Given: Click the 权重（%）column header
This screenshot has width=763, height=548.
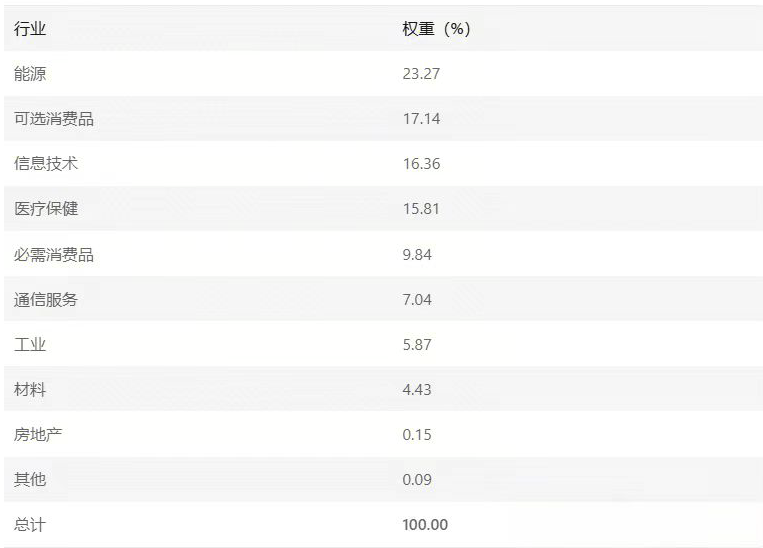Looking at the screenshot, I should 436,29.
